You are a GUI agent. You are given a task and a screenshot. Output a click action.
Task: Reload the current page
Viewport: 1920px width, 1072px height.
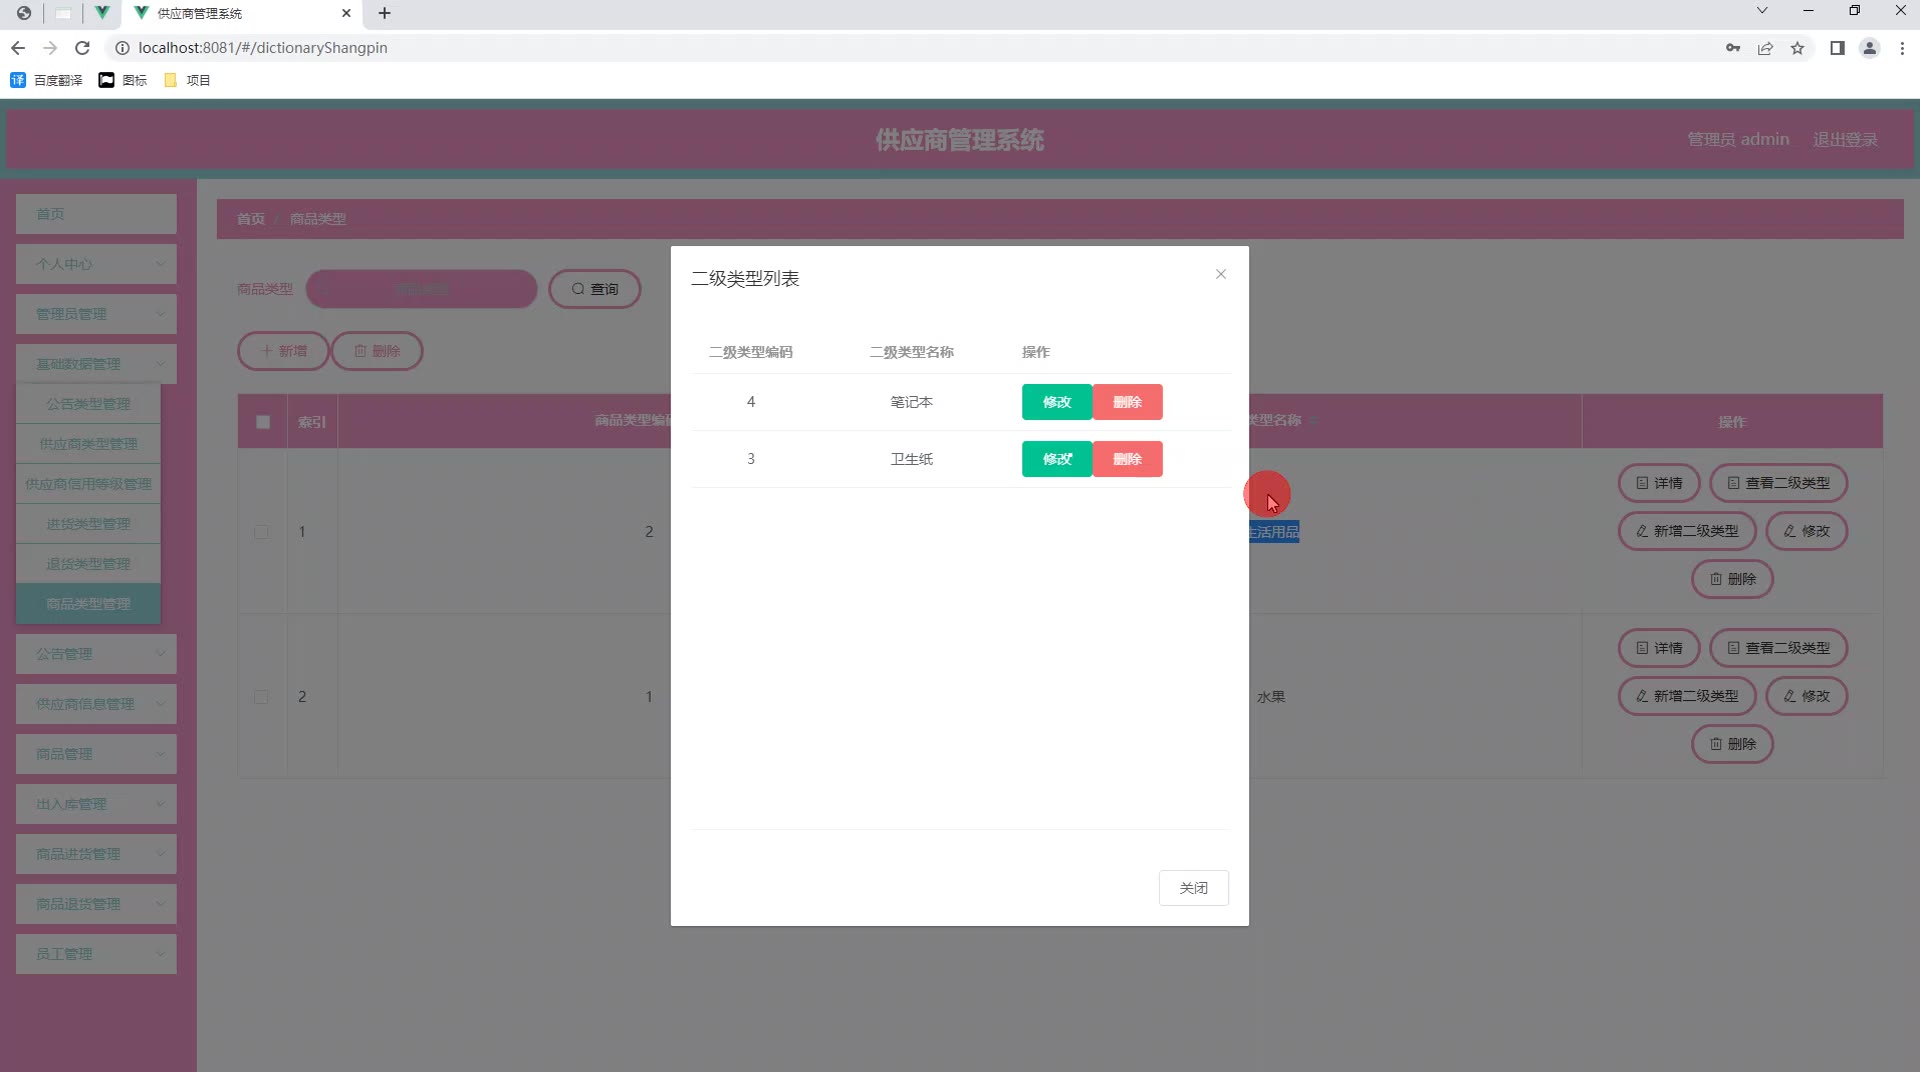(83, 48)
